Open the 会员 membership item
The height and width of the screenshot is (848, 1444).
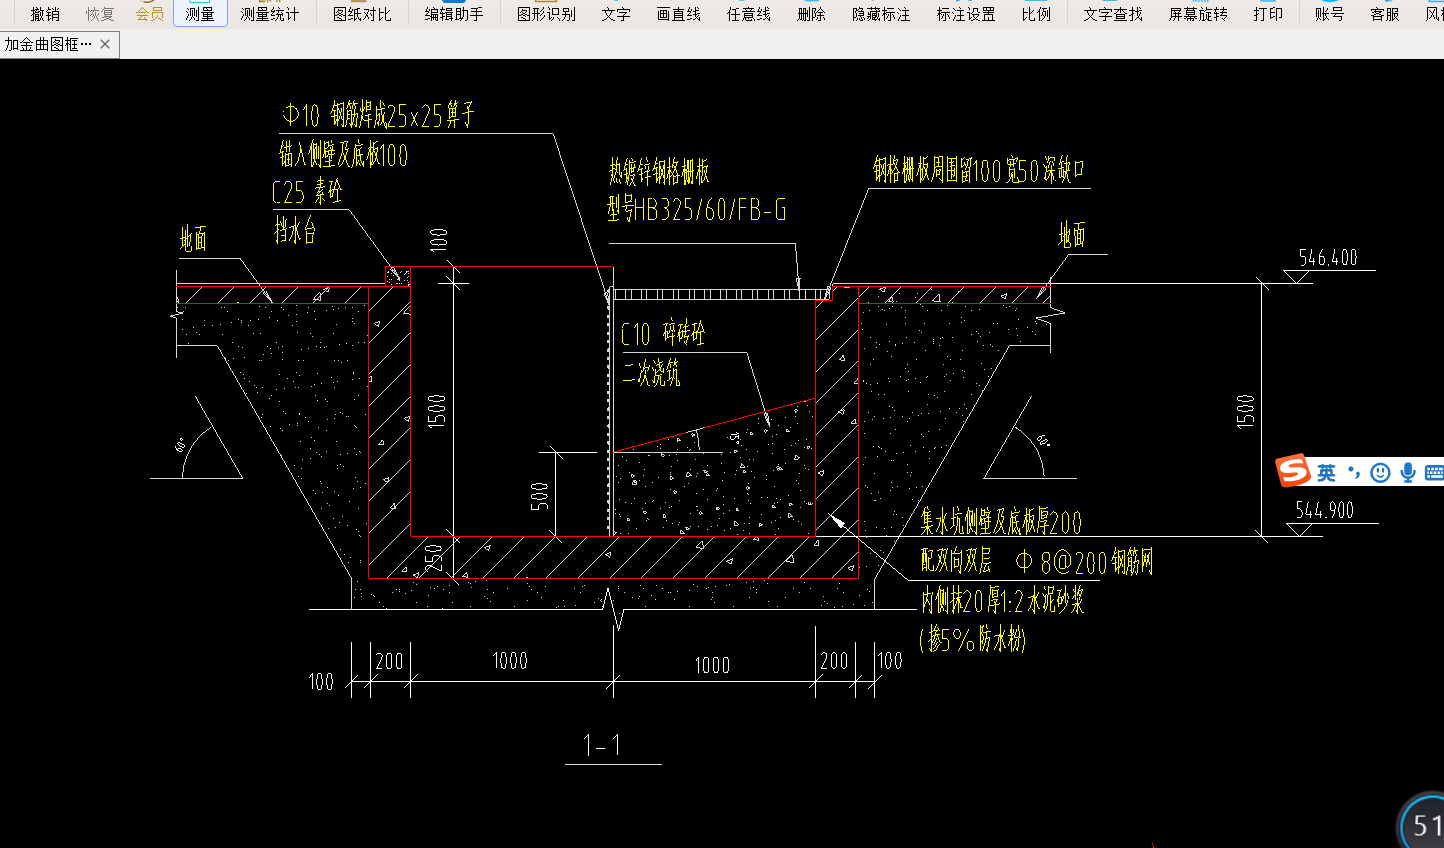[x=150, y=14]
